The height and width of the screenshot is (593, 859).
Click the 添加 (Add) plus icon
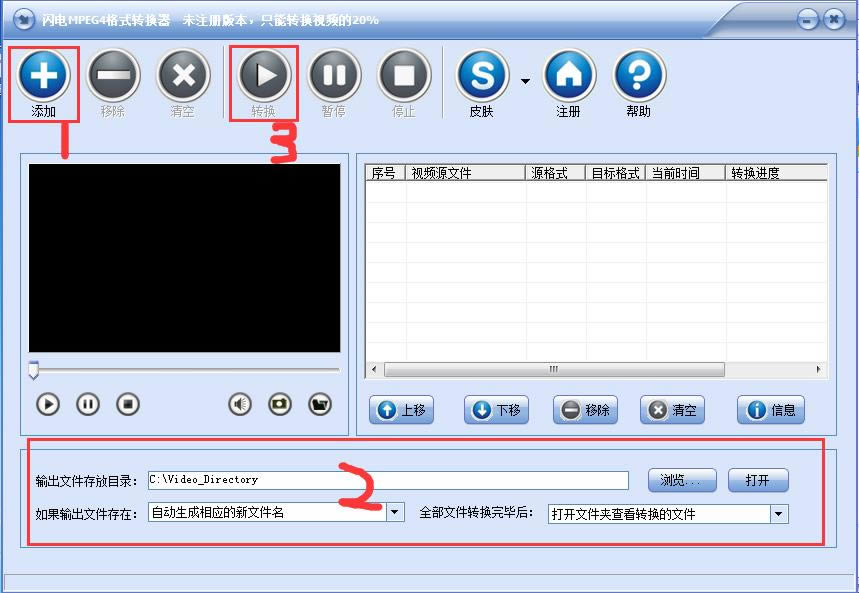(43, 75)
